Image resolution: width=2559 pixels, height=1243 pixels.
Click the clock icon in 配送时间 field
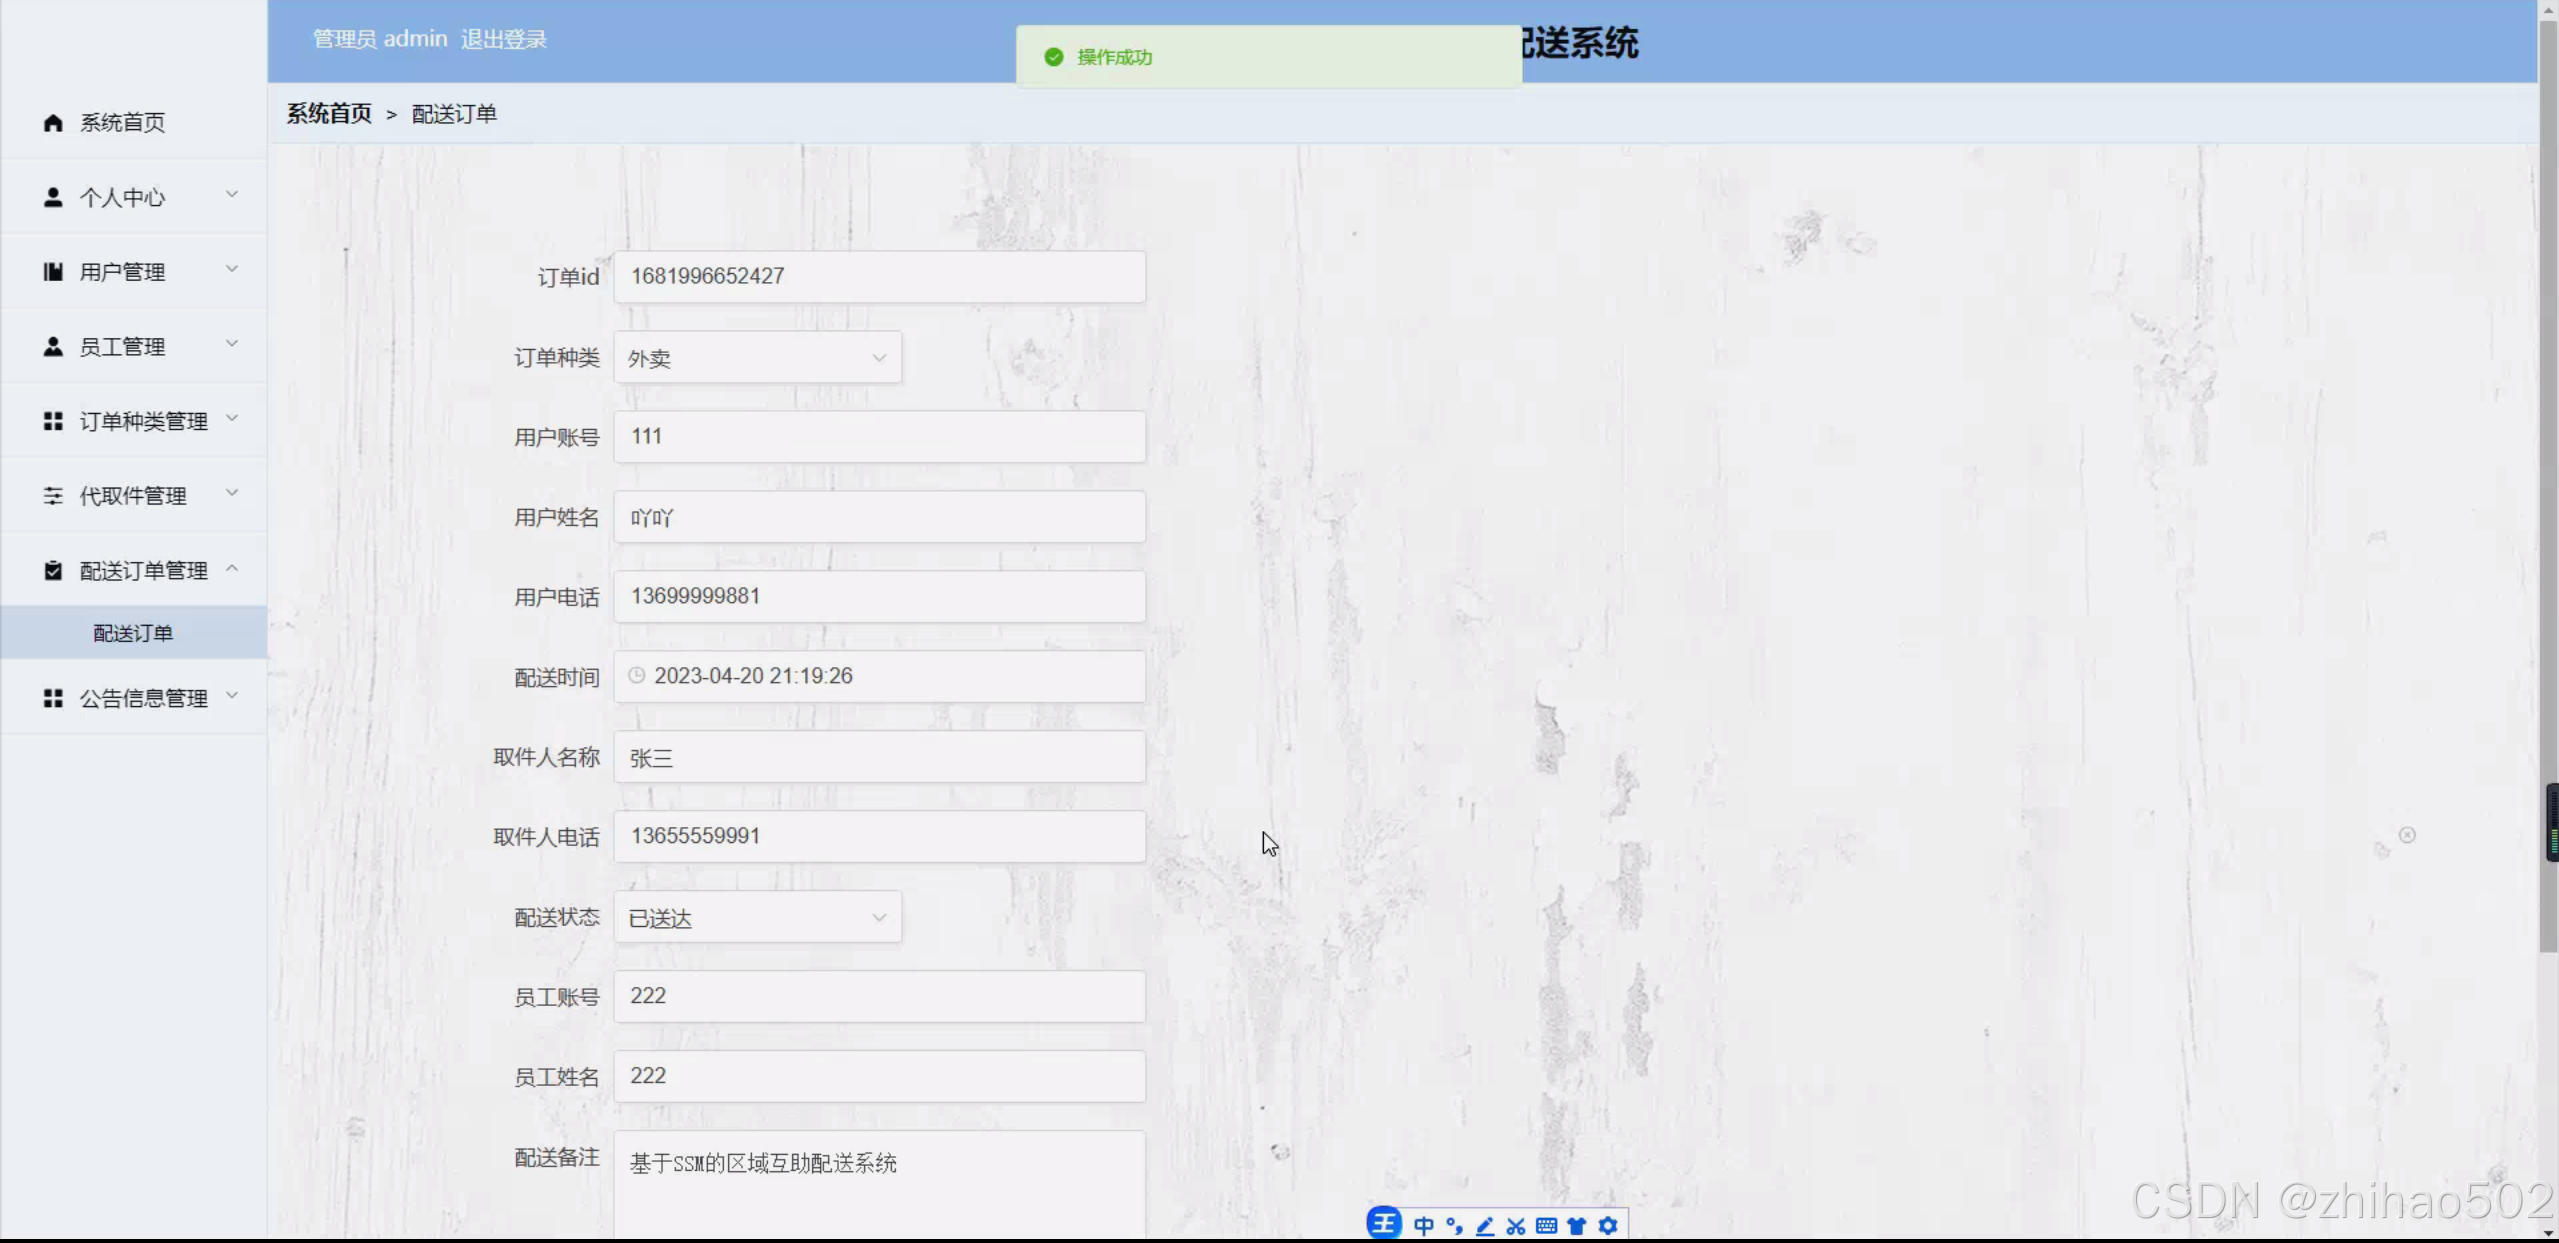(x=636, y=676)
